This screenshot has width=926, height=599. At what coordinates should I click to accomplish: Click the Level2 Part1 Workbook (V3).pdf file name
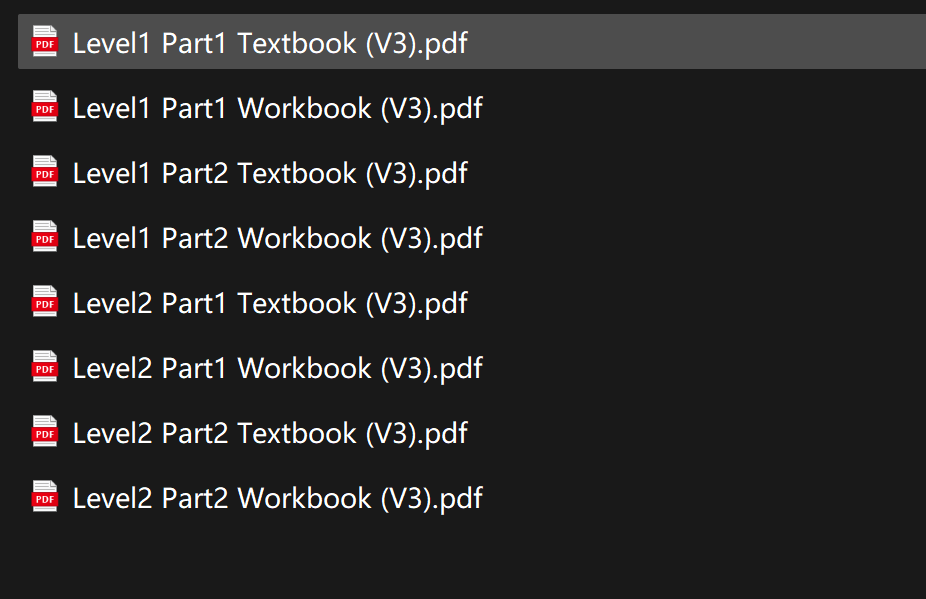tap(277, 368)
